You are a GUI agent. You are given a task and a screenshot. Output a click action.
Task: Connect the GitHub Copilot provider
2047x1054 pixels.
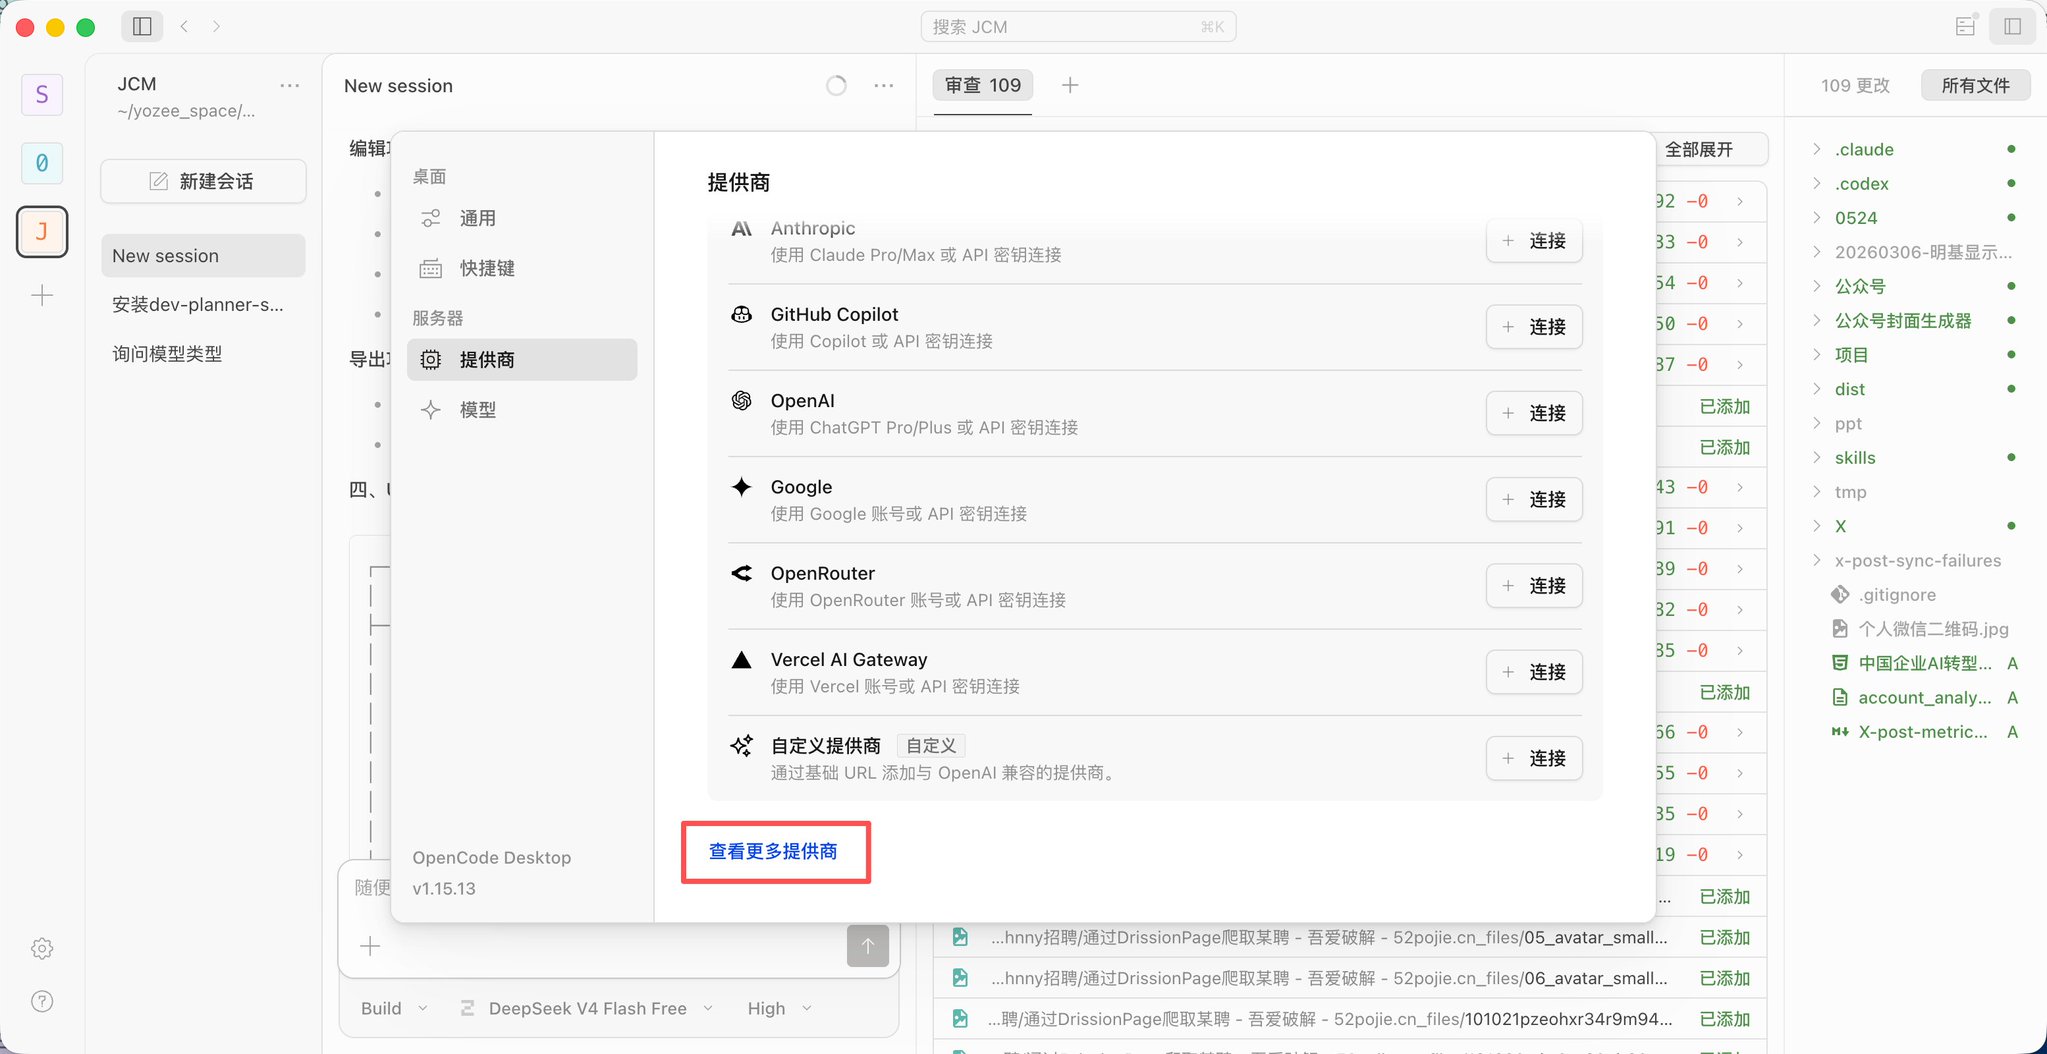pyautogui.click(x=1534, y=327)
